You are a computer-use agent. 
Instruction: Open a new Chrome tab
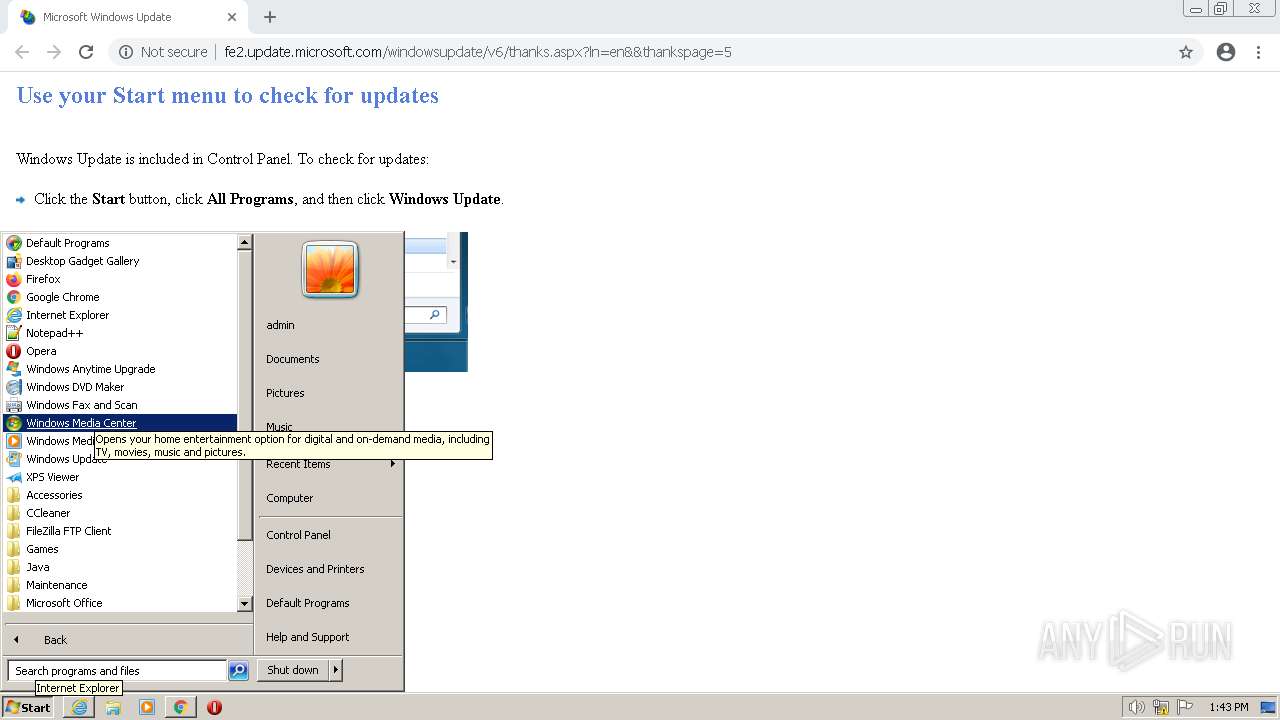270,17
